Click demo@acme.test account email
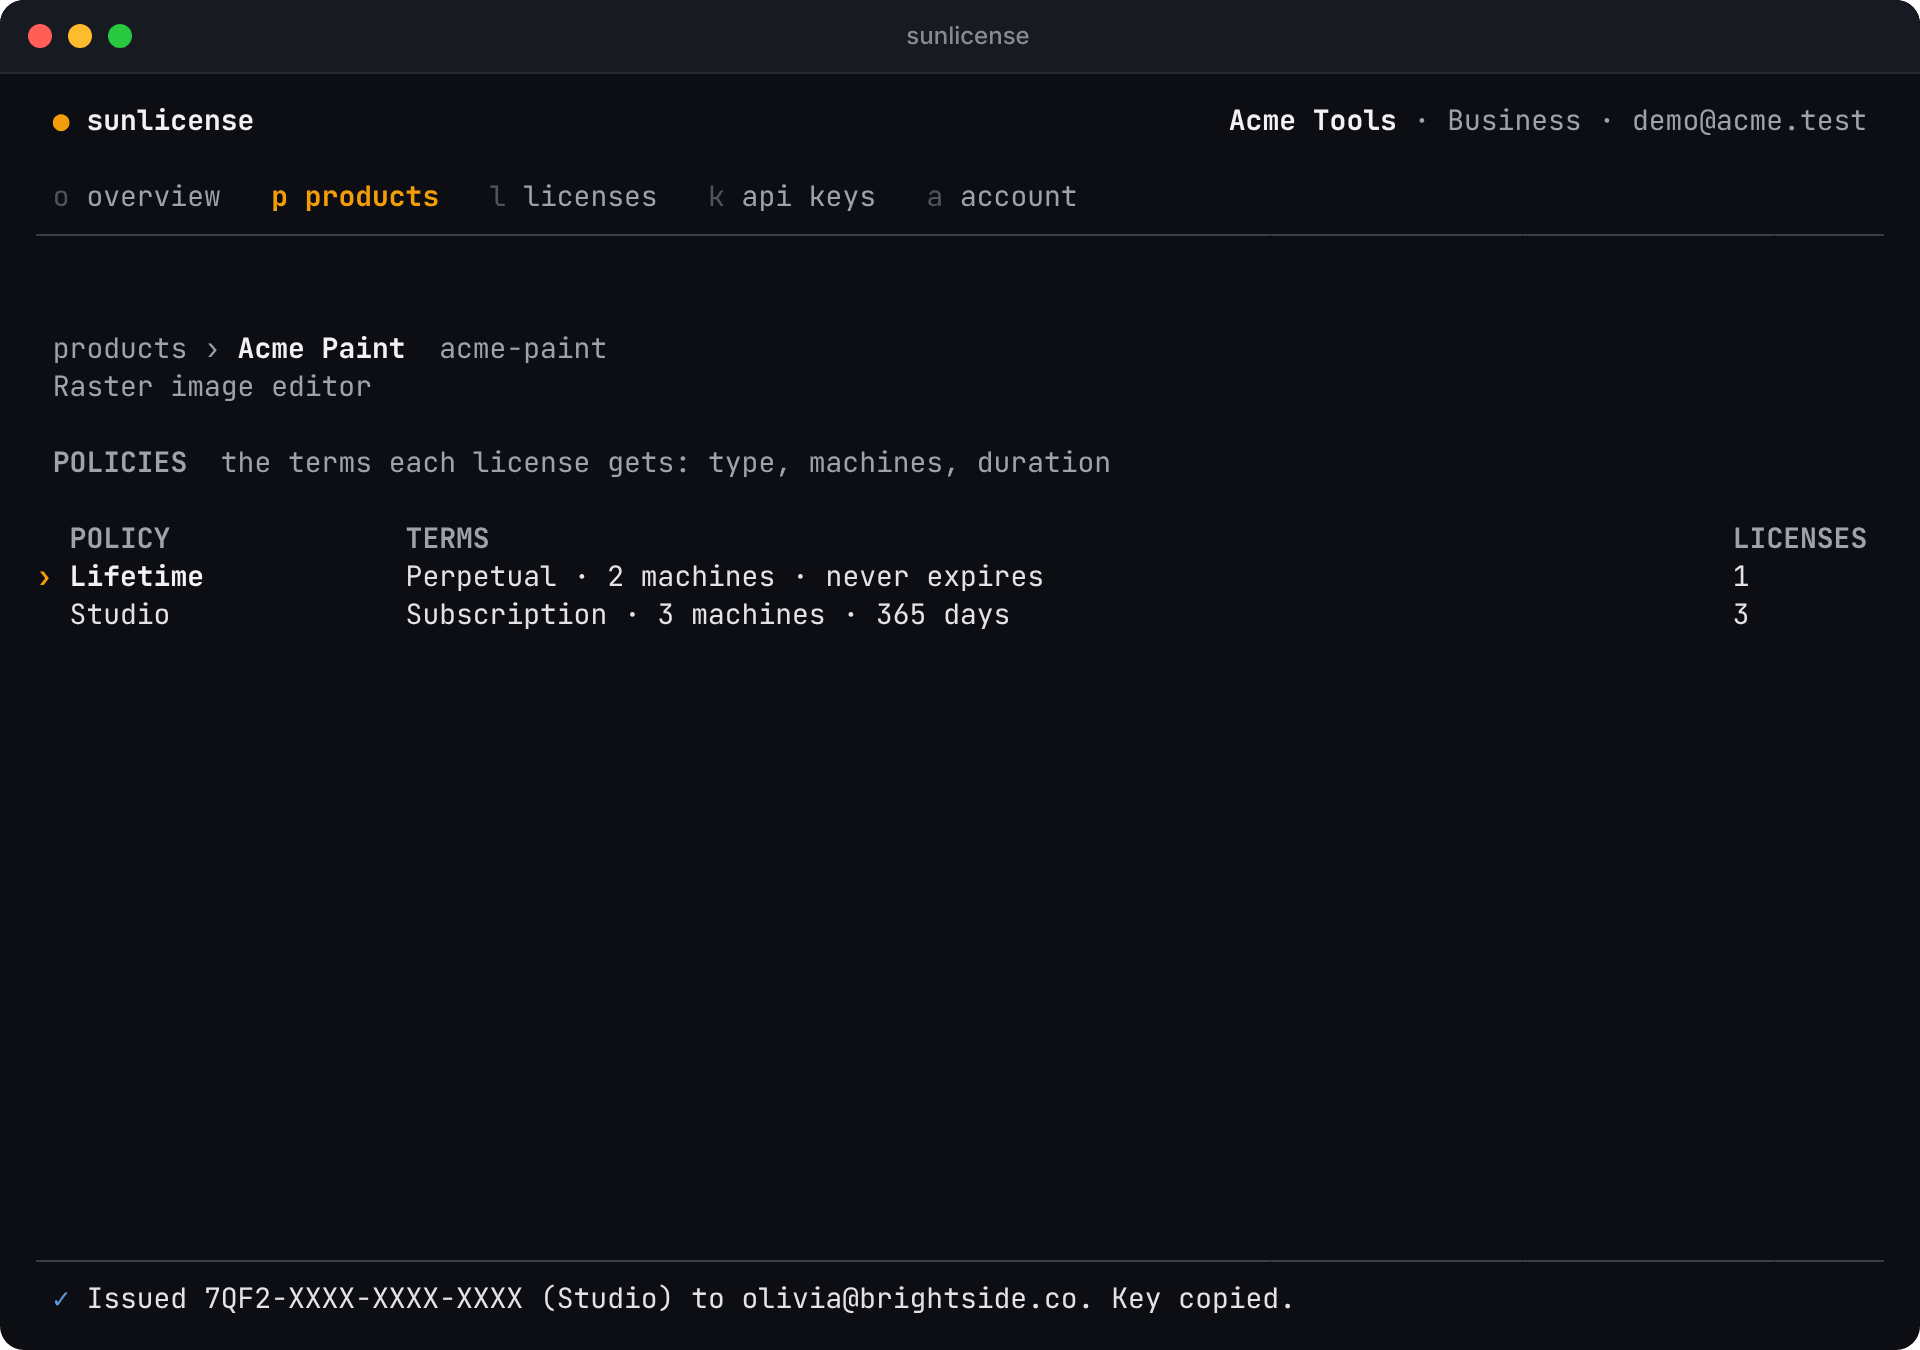 (x=1749, y=121)
